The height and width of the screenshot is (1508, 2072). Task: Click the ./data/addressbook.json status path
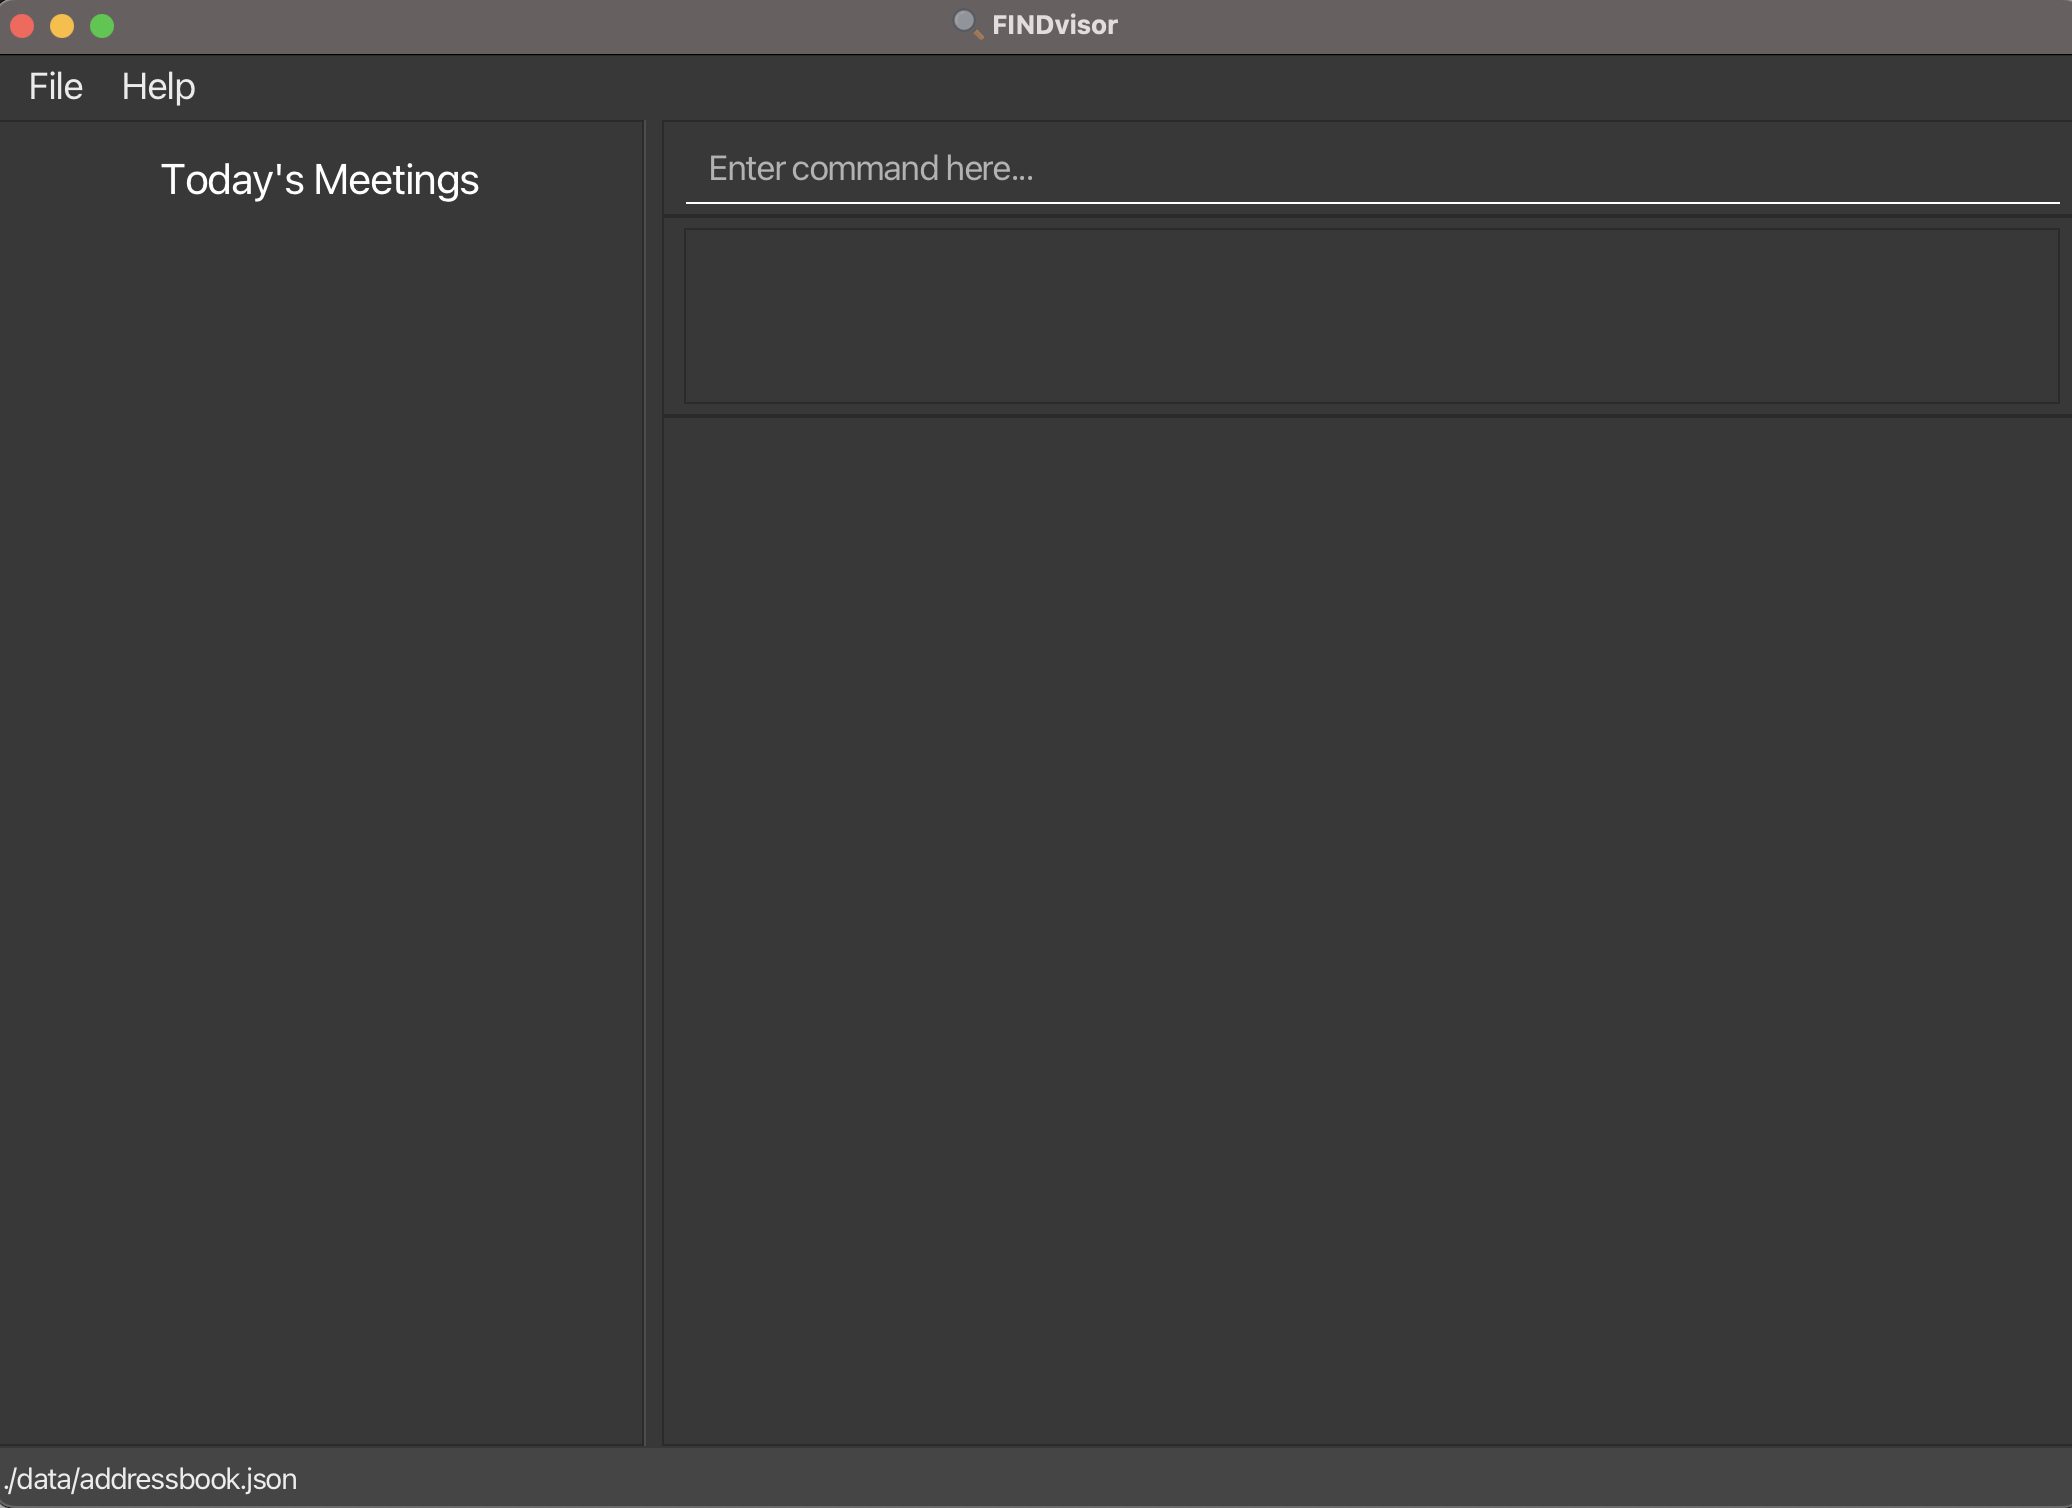click(151, 1479)
